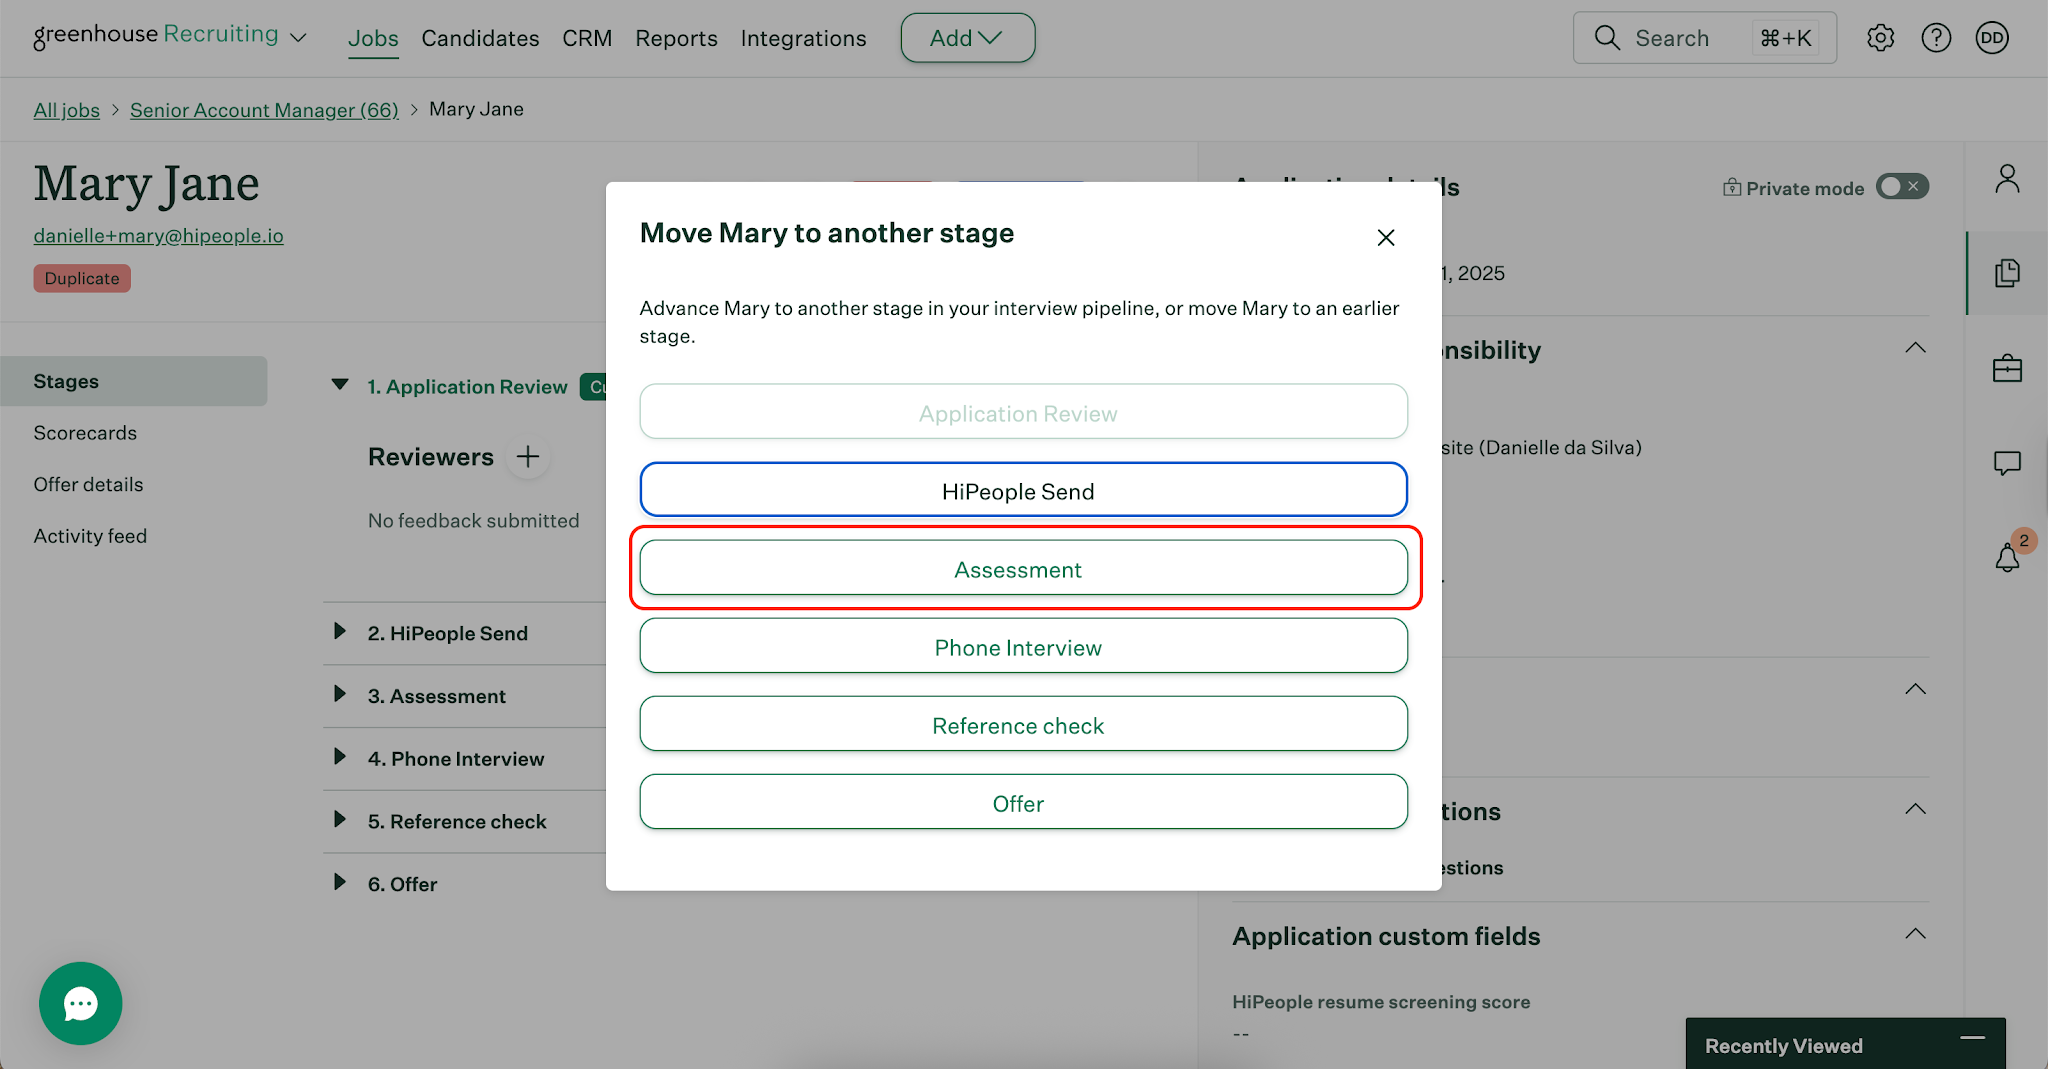
Task: Add a reviewer with the plus icon
Action: pos(528,457)
